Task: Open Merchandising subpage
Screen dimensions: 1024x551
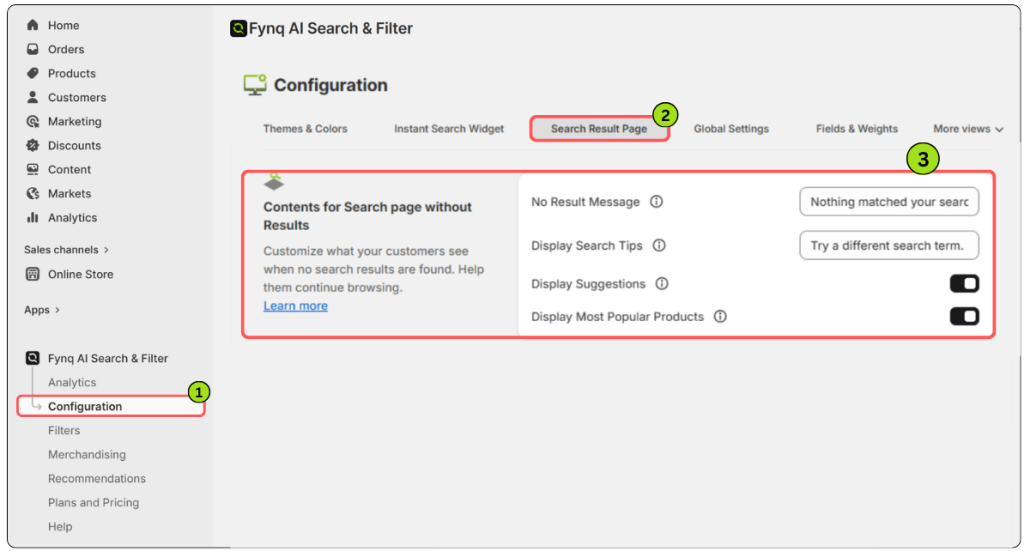Action: [87, 454]
